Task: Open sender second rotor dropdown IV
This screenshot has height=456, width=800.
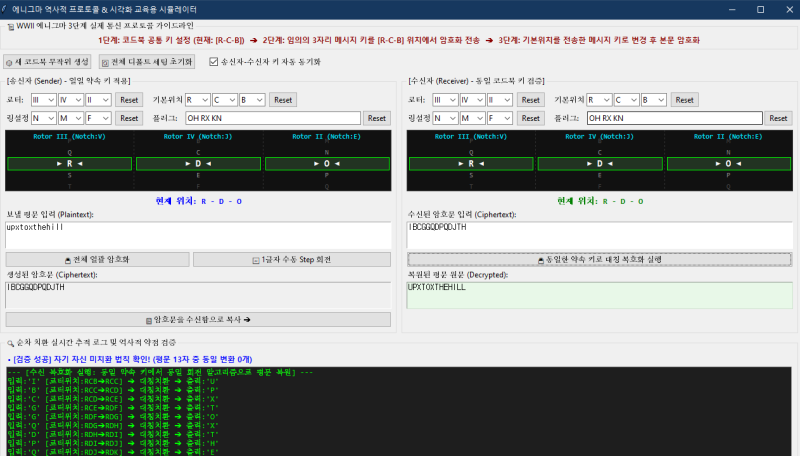Action: 70,100
